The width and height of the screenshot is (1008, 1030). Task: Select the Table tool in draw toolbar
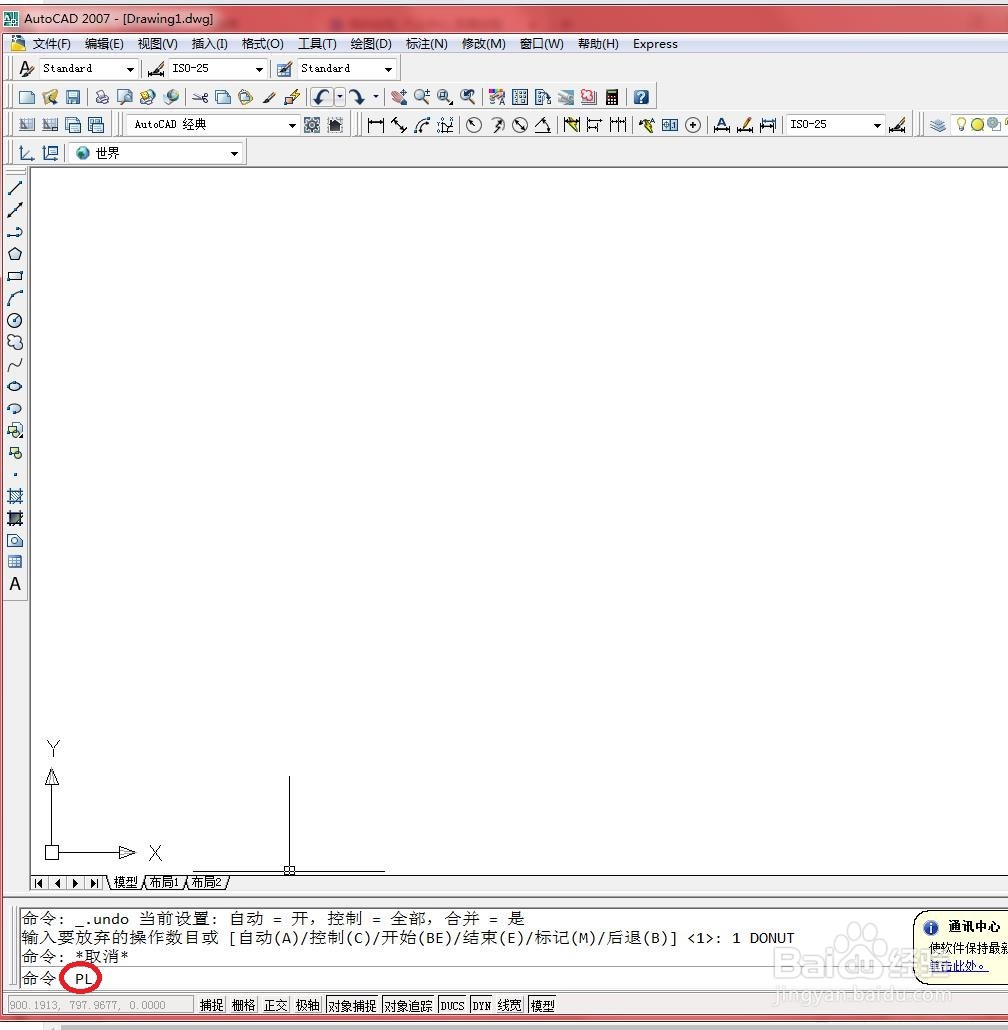[15, 562]
